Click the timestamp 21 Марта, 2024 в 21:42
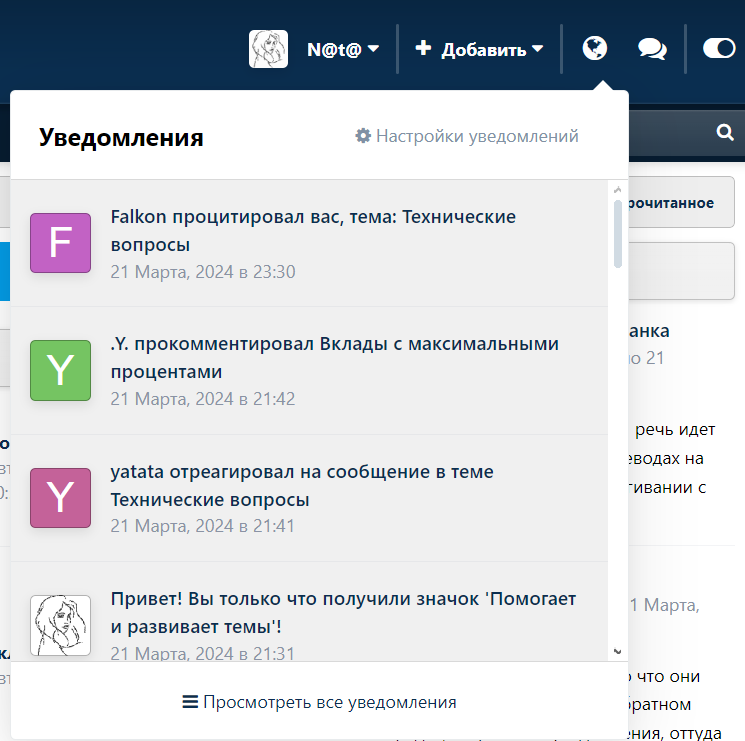 (x=203, y=399)
